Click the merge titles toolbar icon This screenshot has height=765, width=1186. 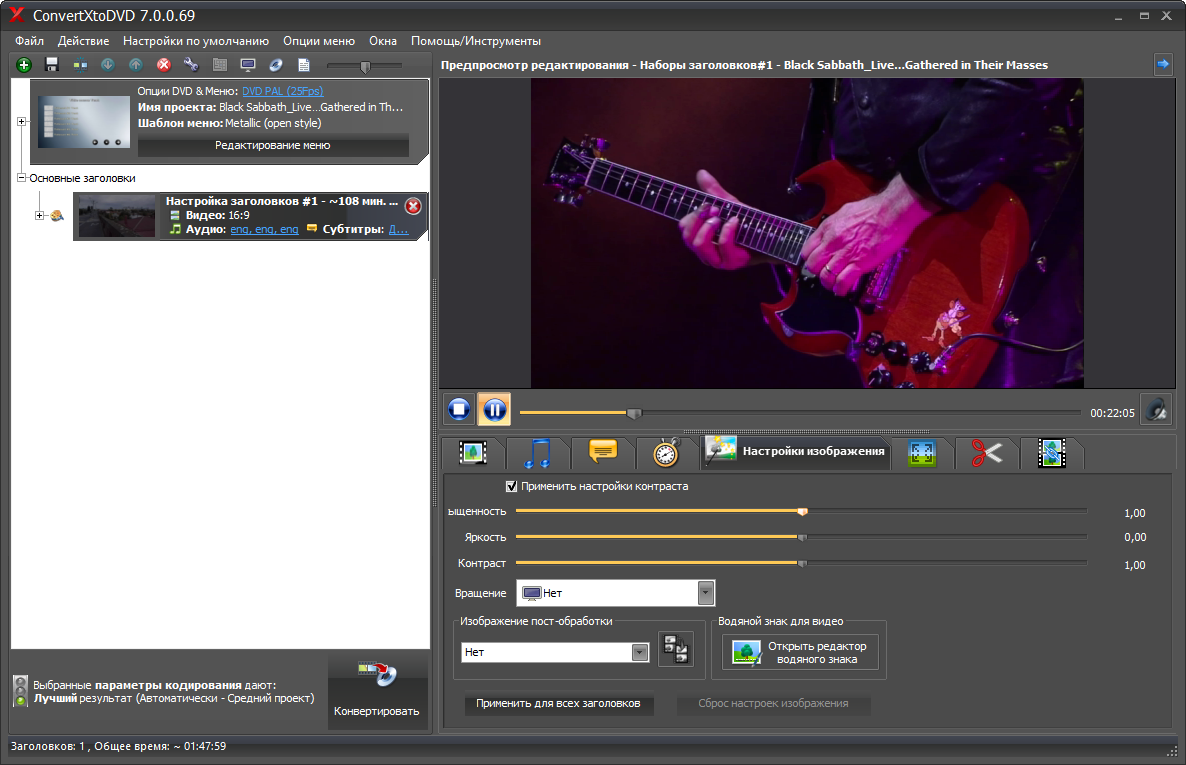coord(80,65)
